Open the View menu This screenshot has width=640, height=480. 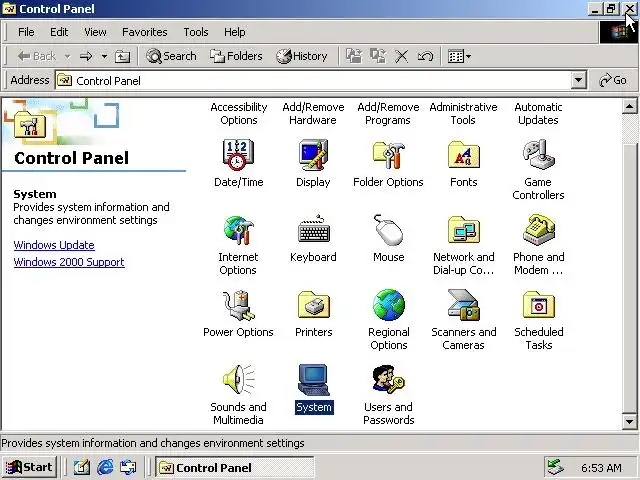pyautogui.click(x=95, y=32)
